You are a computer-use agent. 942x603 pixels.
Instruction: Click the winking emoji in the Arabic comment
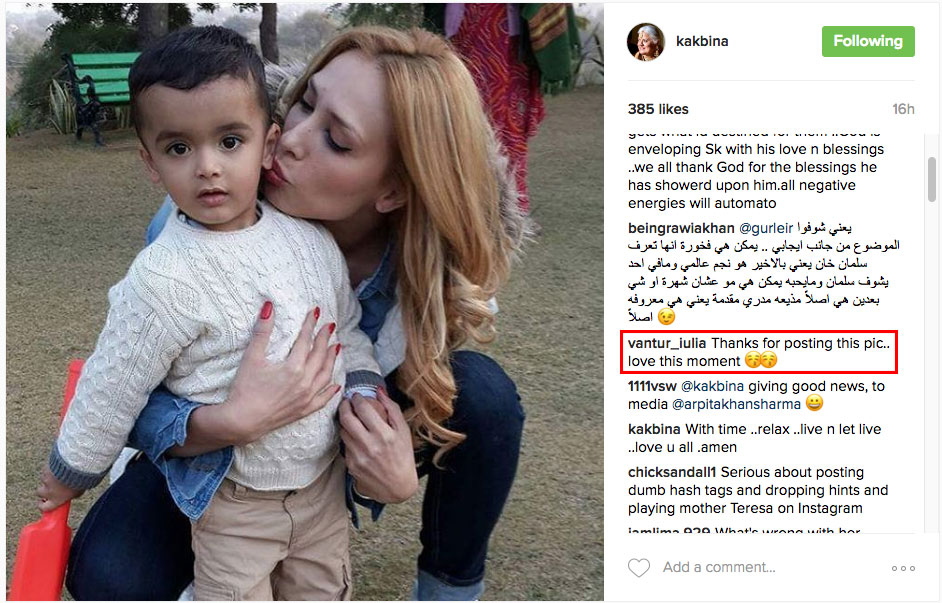tap(666, 317)
